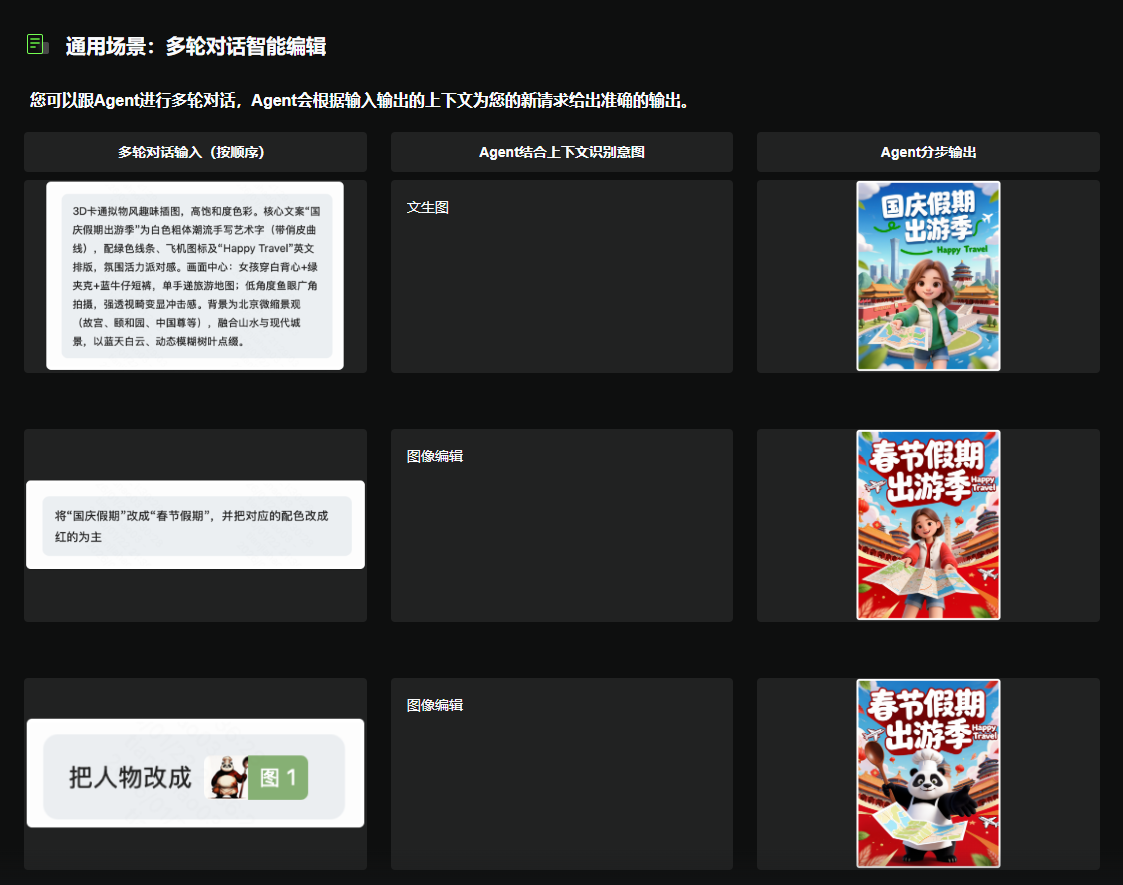
Task: Open the 春节假期 poster with the panda chef
Action: 928,773
